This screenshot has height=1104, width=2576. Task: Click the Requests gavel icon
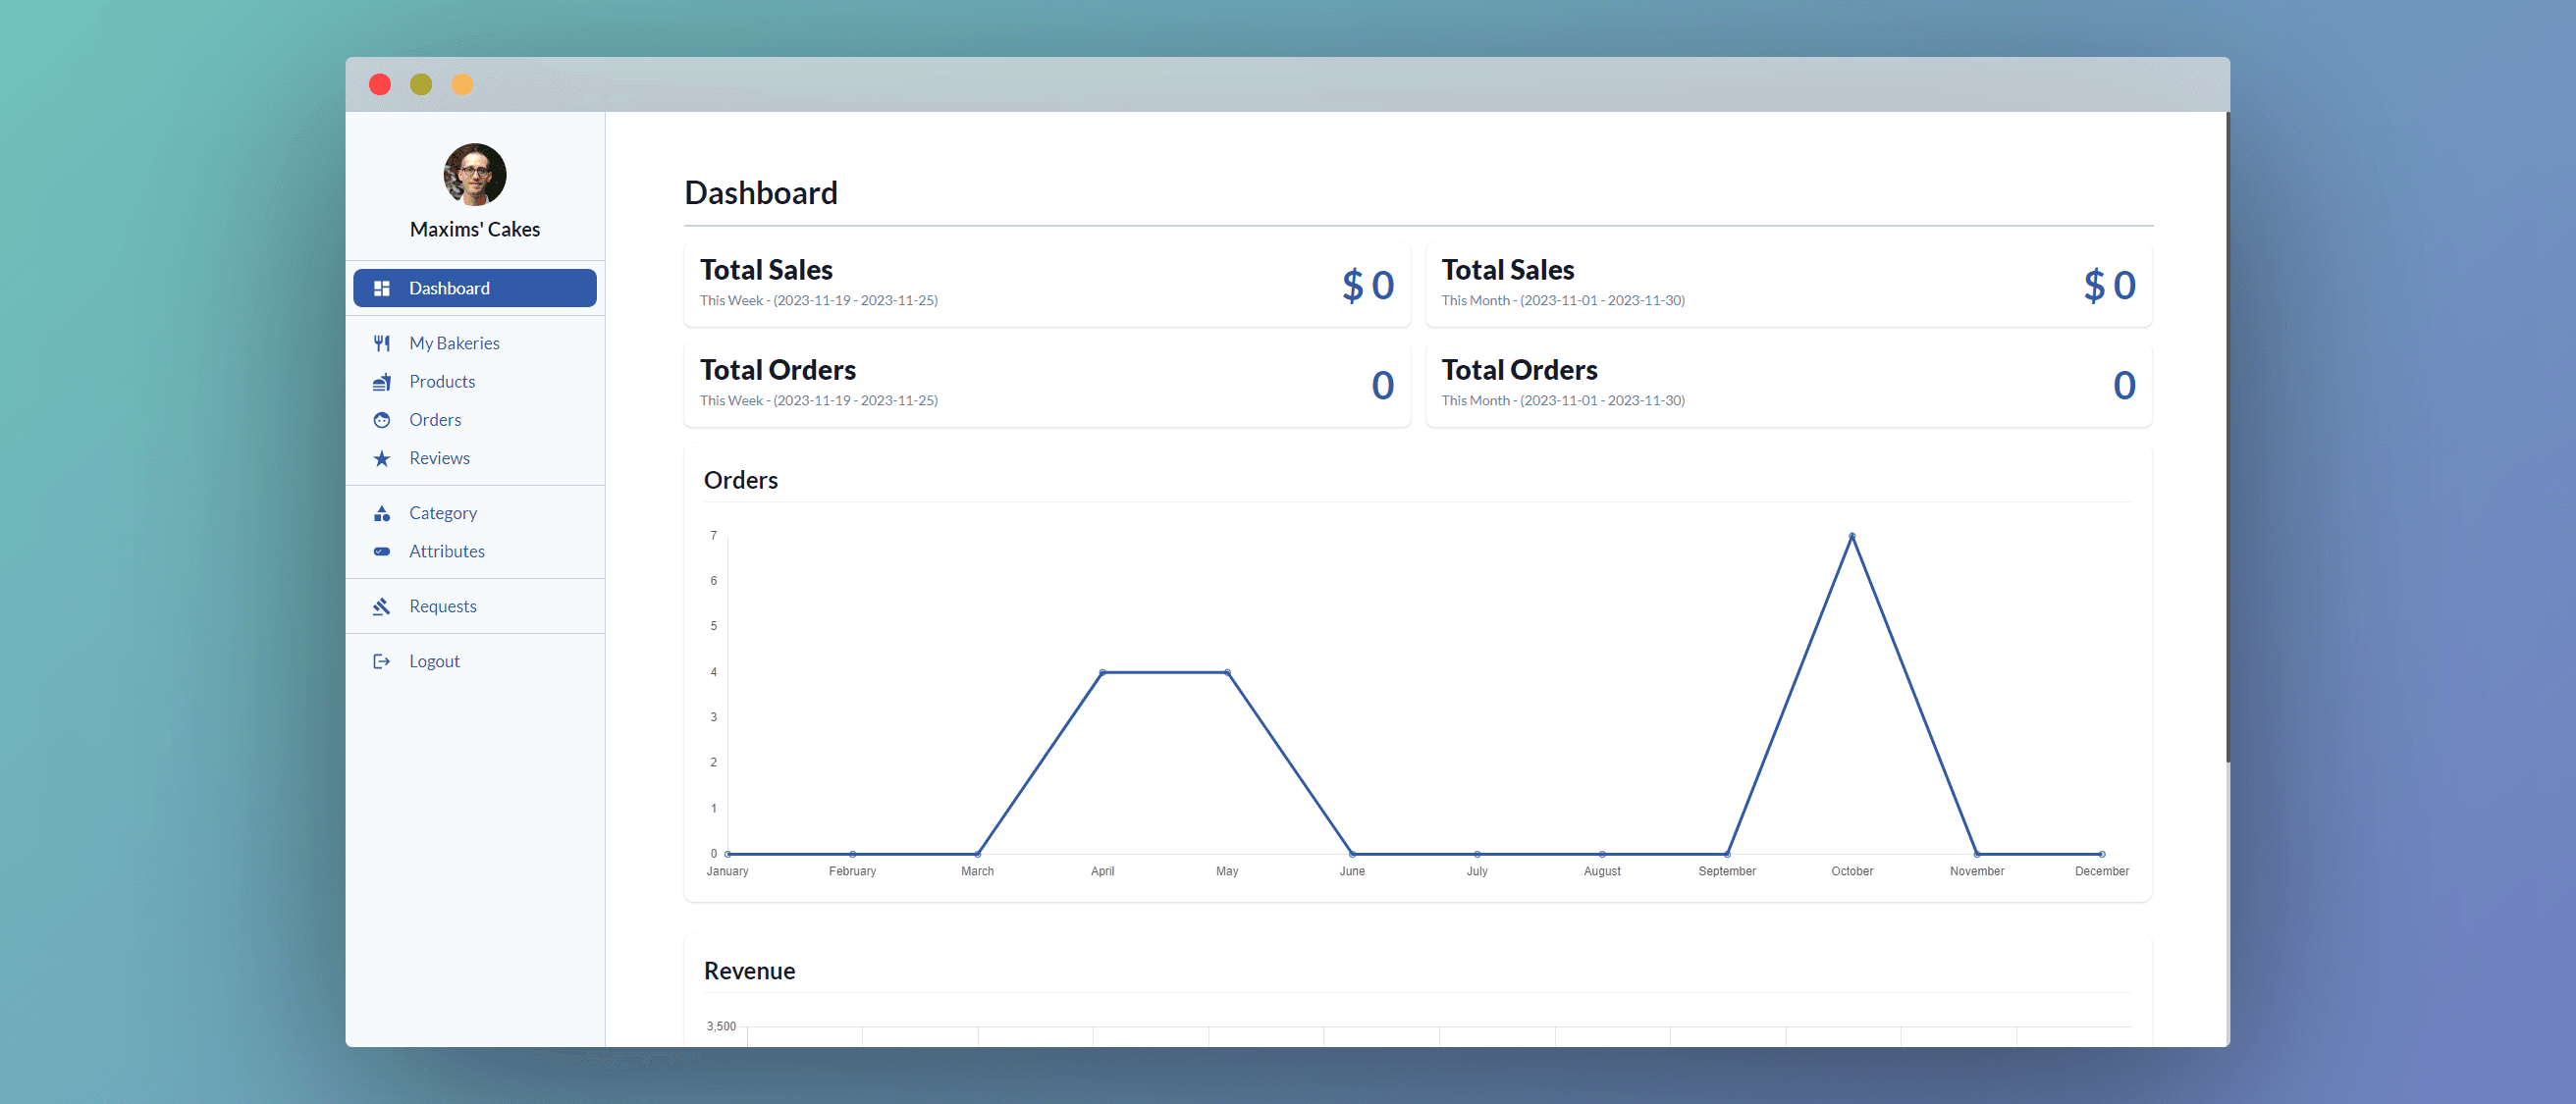pyautogui.click(x=382, y=605)
